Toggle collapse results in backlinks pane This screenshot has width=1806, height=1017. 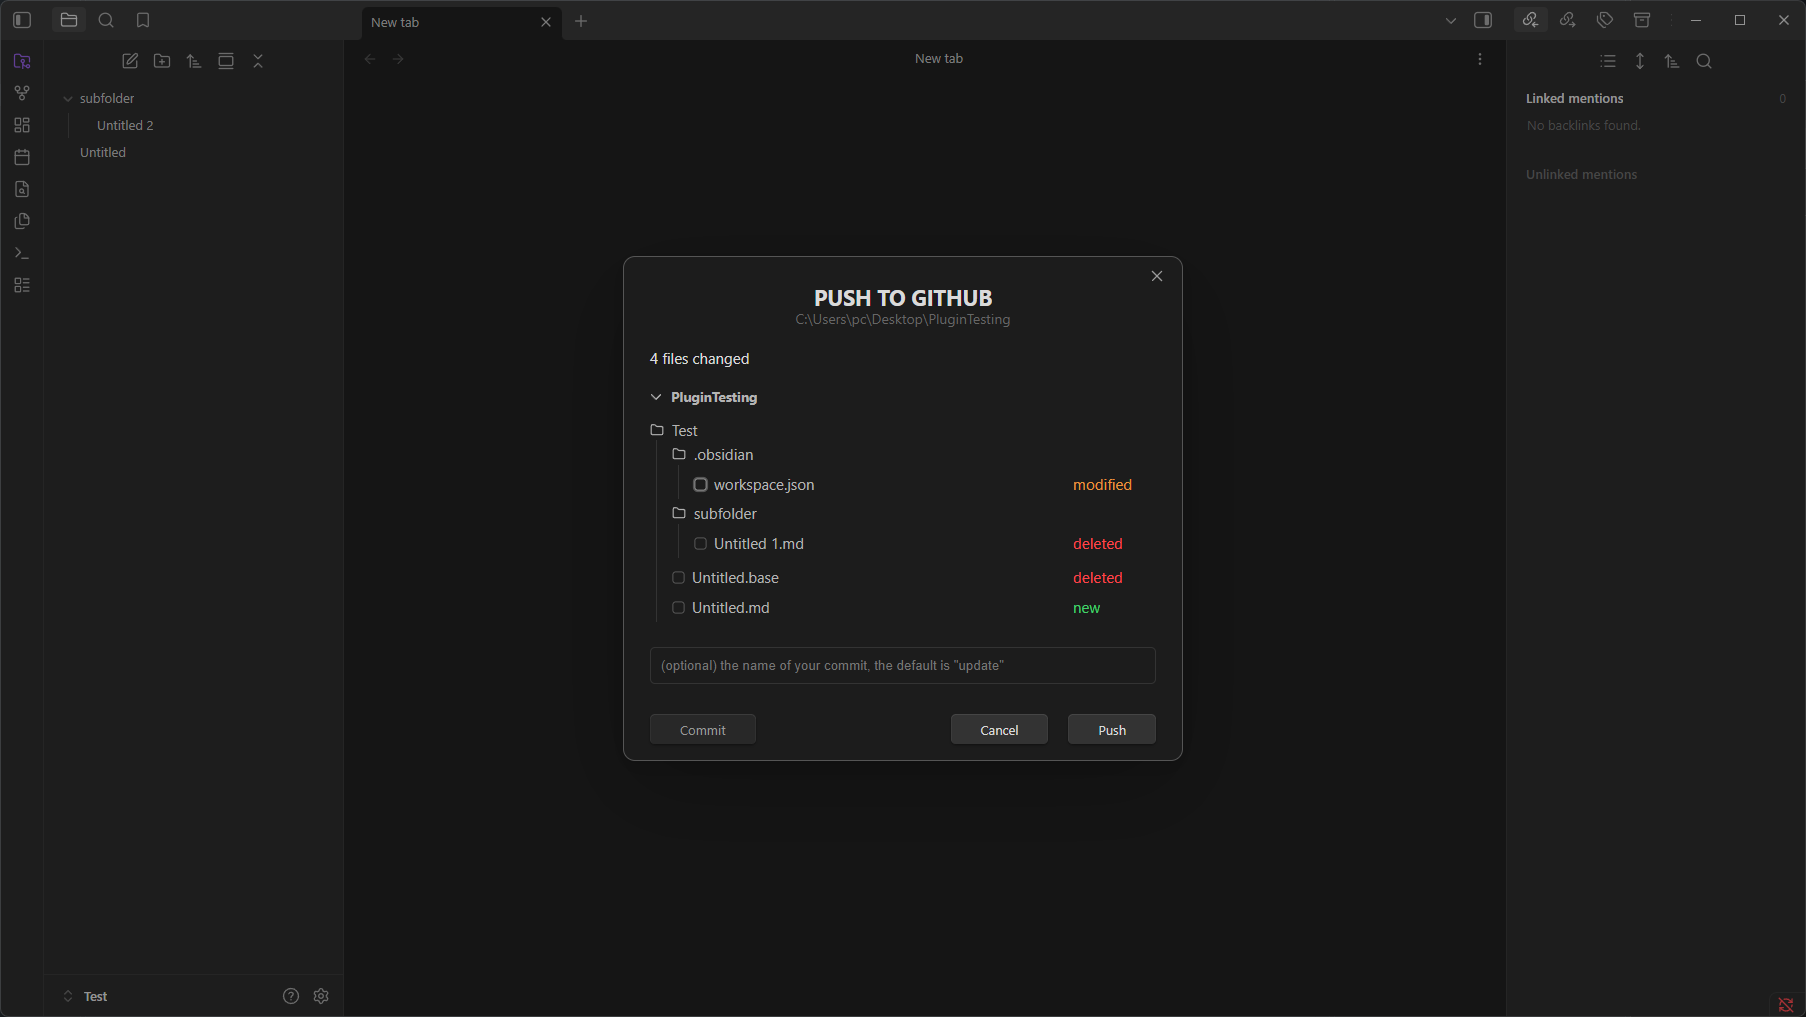[1608, 61]
